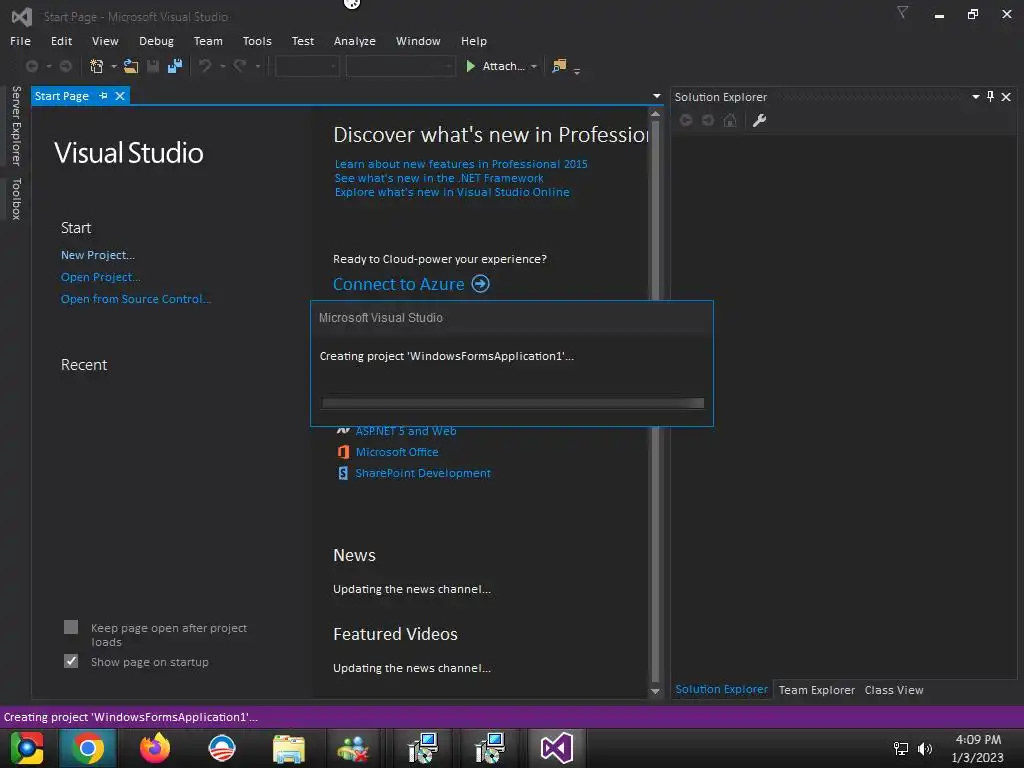Expand the New Project dropdown arrow
The height and width of the screenshot is (768, 1024).
click(x=114, y=67)
